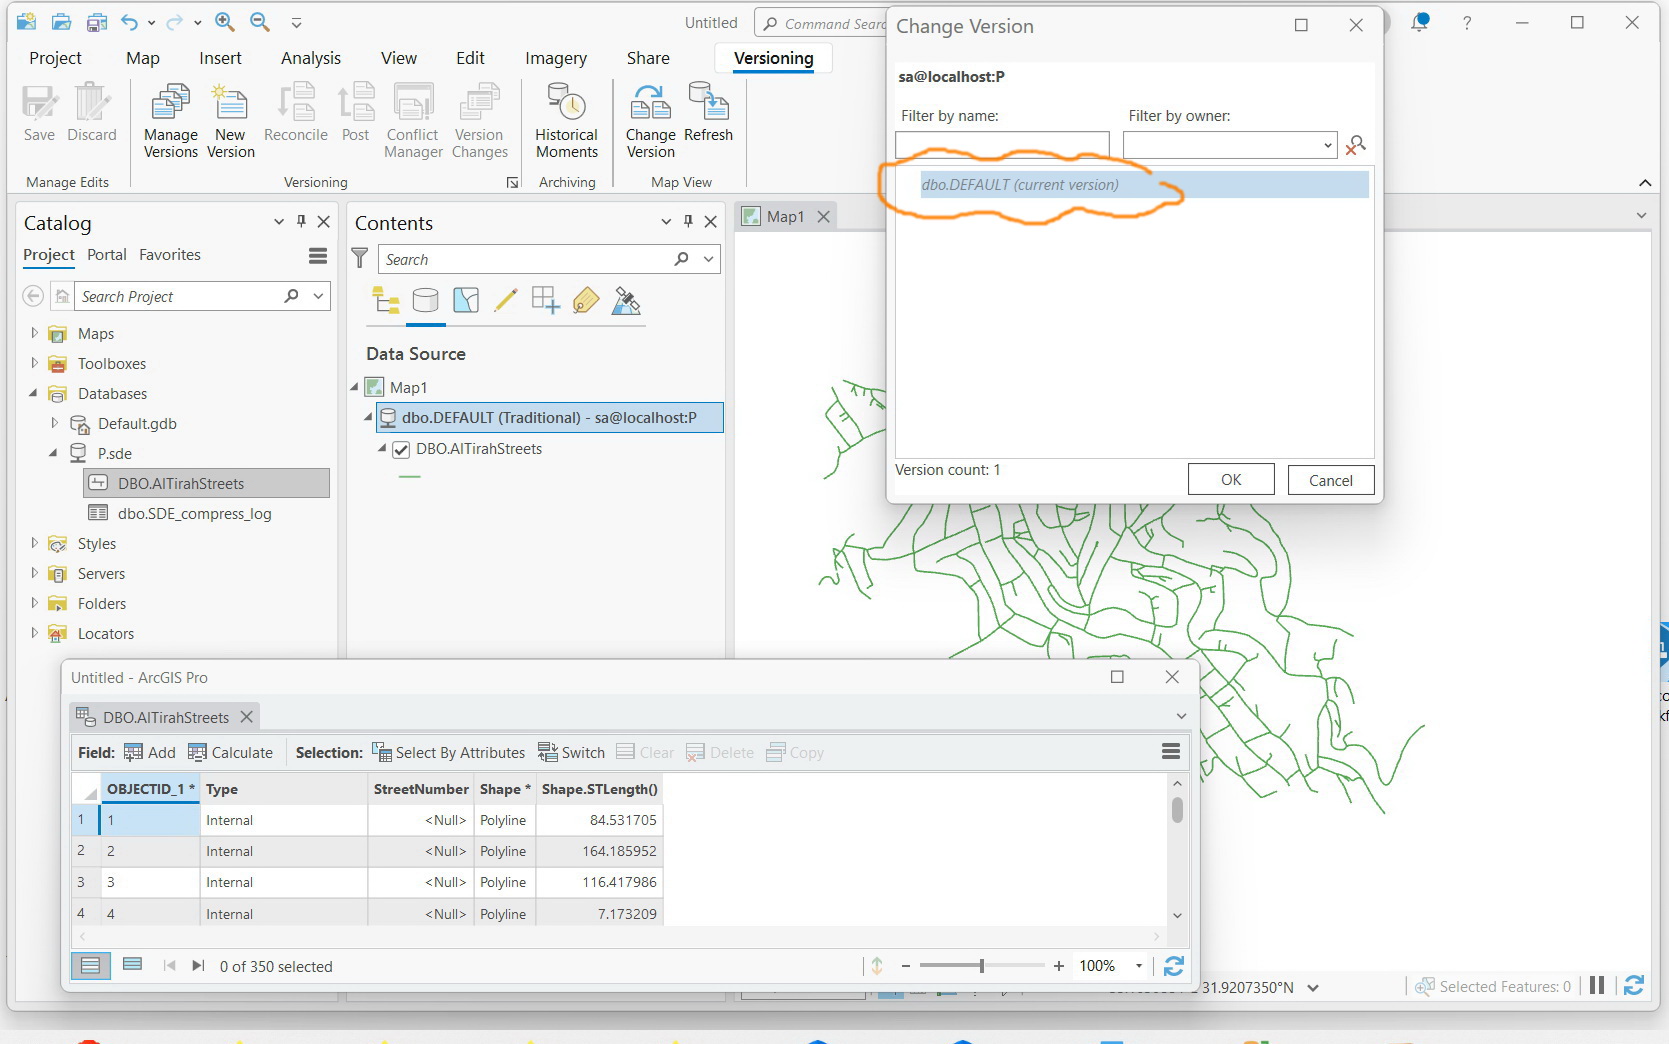1669x1044 pixels.
Task: Open the Imagery ribbon tab
Action: click(555, 58)
